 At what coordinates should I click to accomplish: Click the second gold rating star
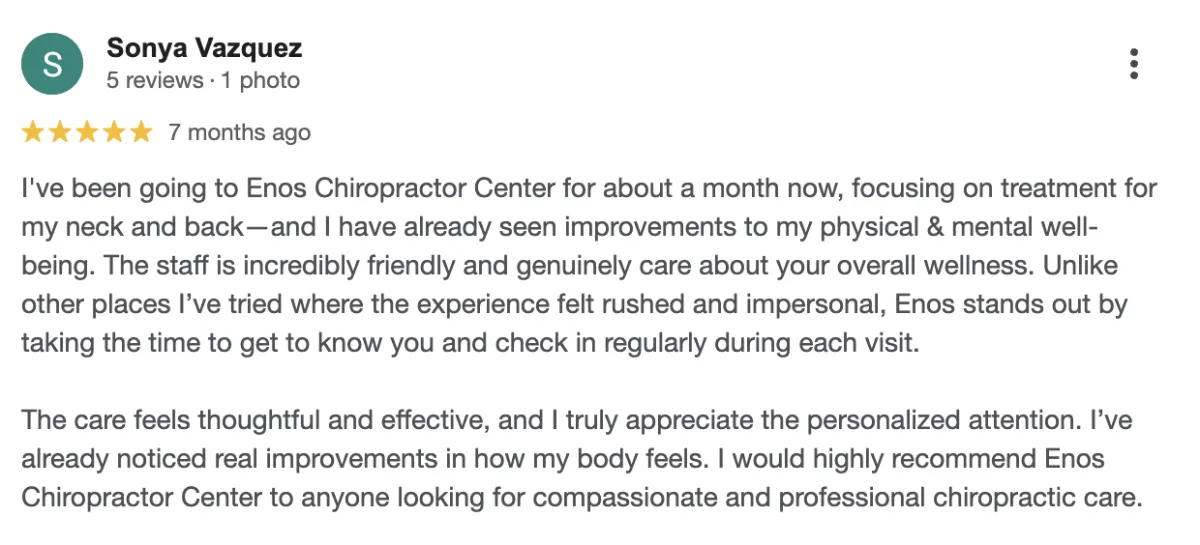[60, 132]
